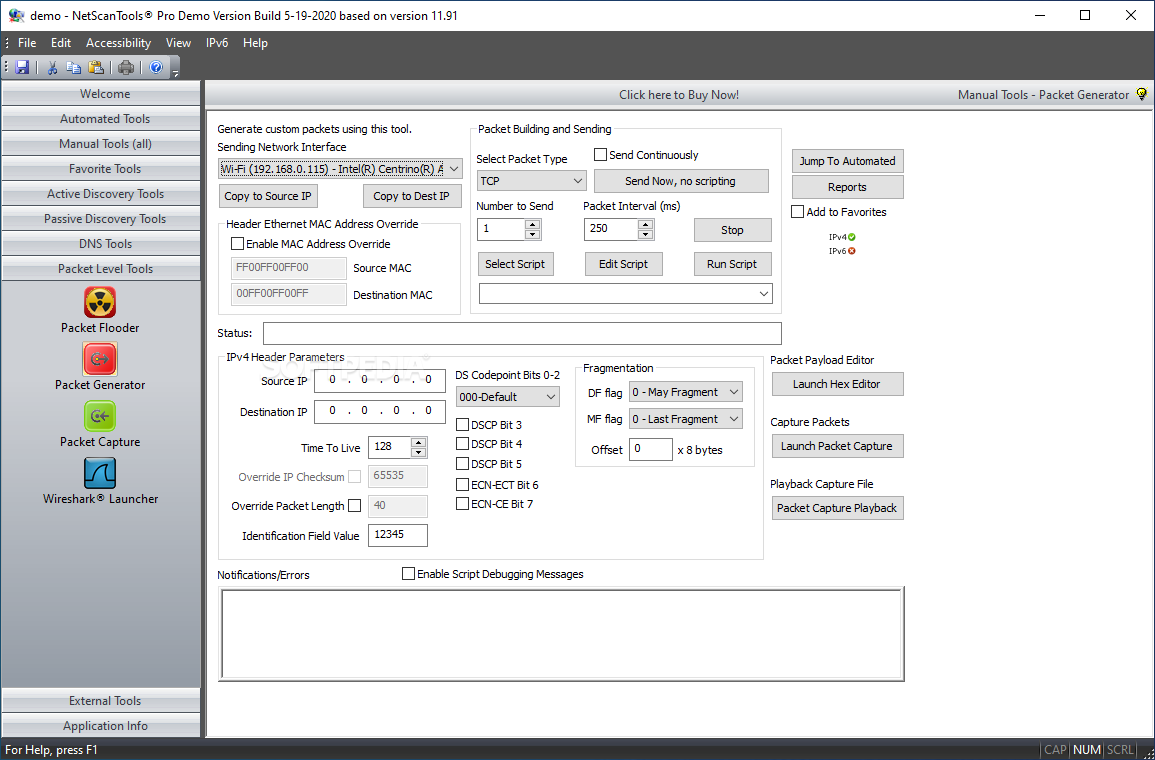Click the Print toolbar icon
This screenshot has height=760, width=1155.
point(126,68)
